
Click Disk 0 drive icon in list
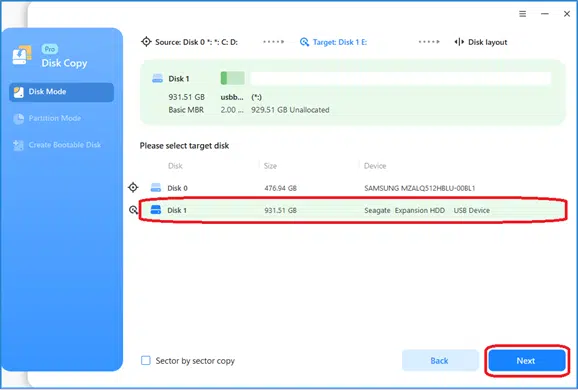(x=156, y=188)
